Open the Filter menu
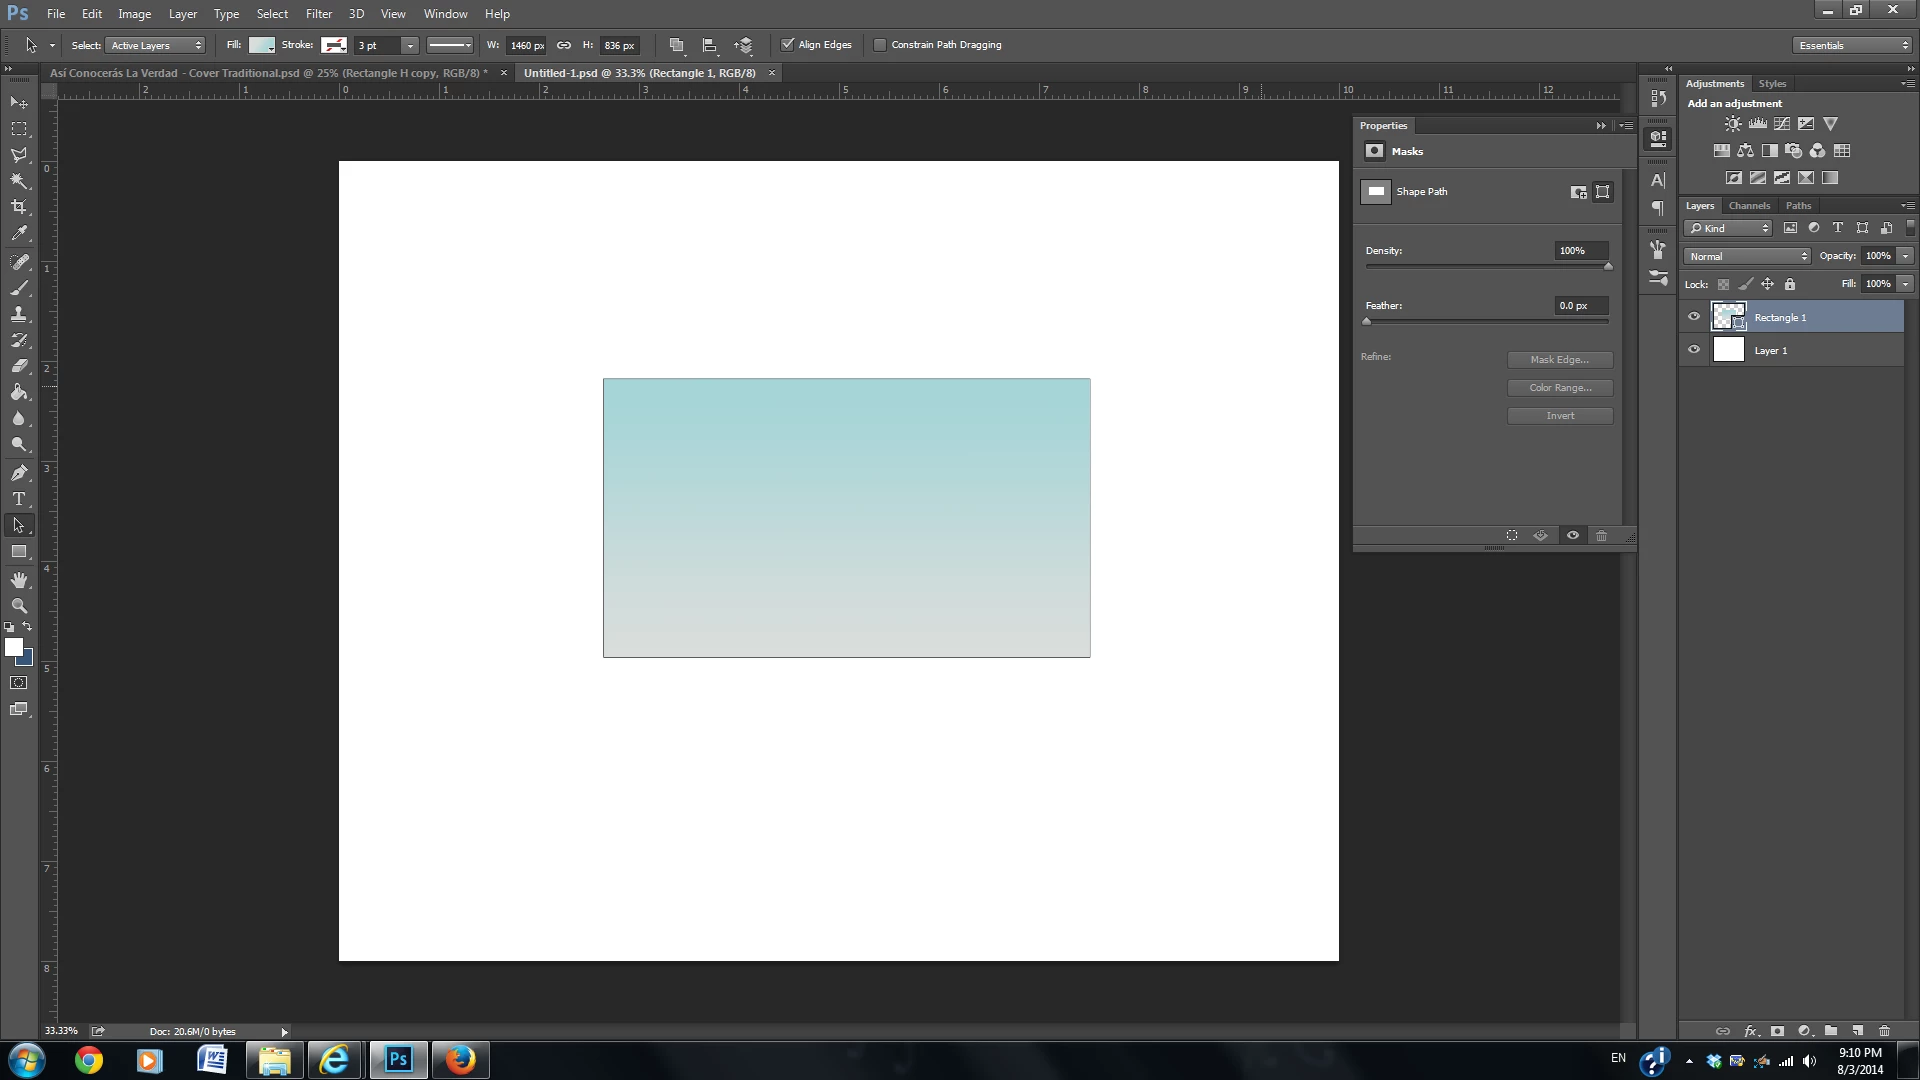Image resolution: width=1920 pixels, height=1080 pixels. (318, 14)
